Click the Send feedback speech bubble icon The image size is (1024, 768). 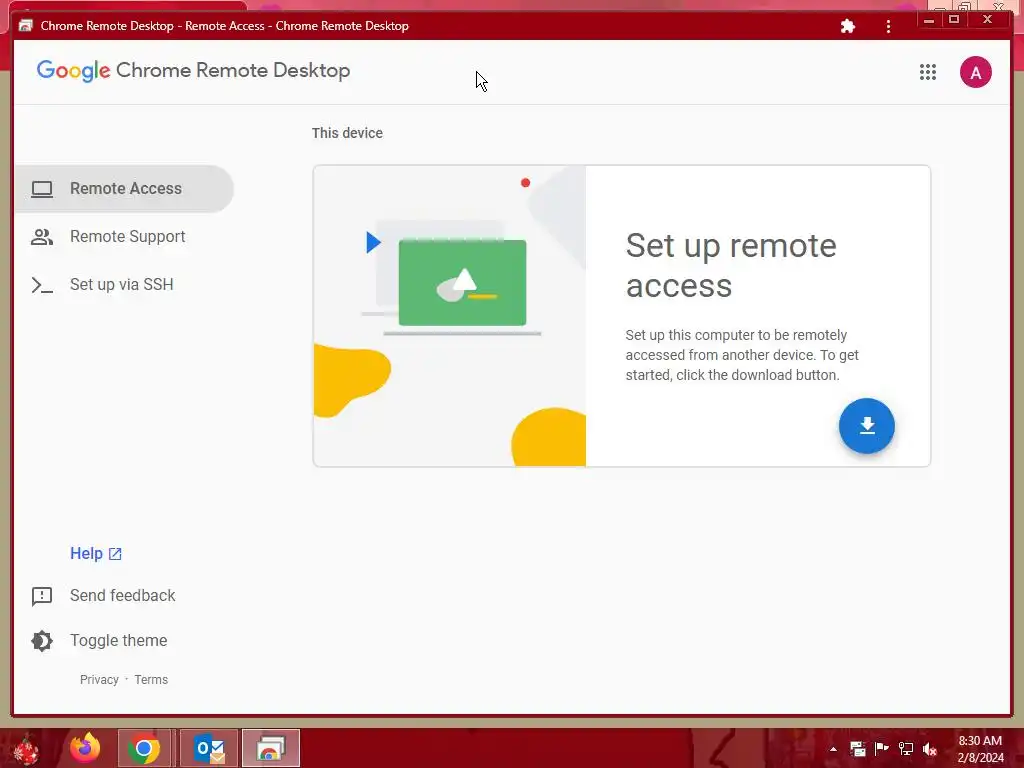(x=42, y=596)
